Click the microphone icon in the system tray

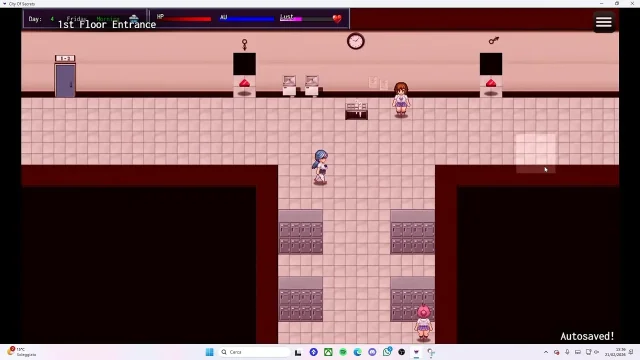pyautogui.click(x=567, y=352)
